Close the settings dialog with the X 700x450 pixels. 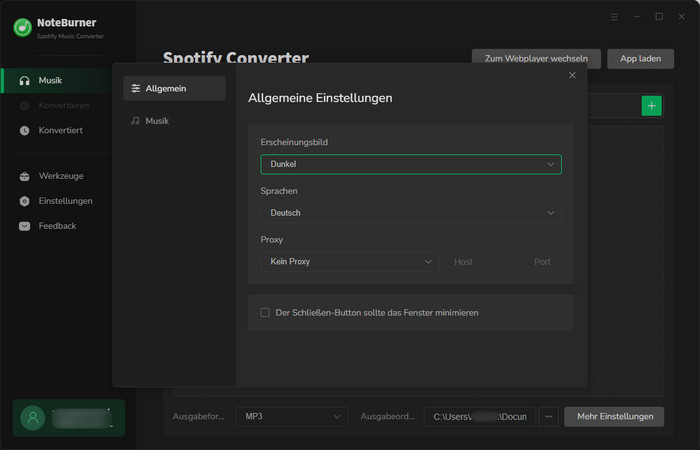[x=572, y=75]
